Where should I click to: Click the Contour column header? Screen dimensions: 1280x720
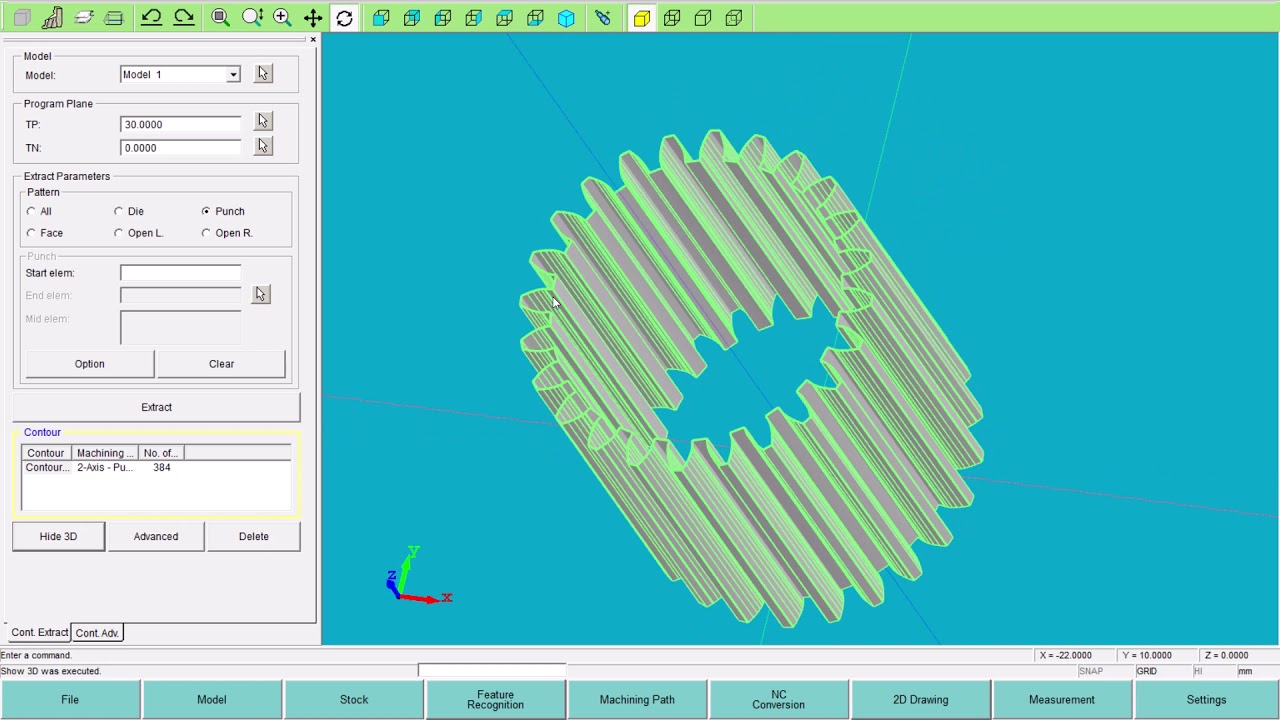click(x=46, y=453)
